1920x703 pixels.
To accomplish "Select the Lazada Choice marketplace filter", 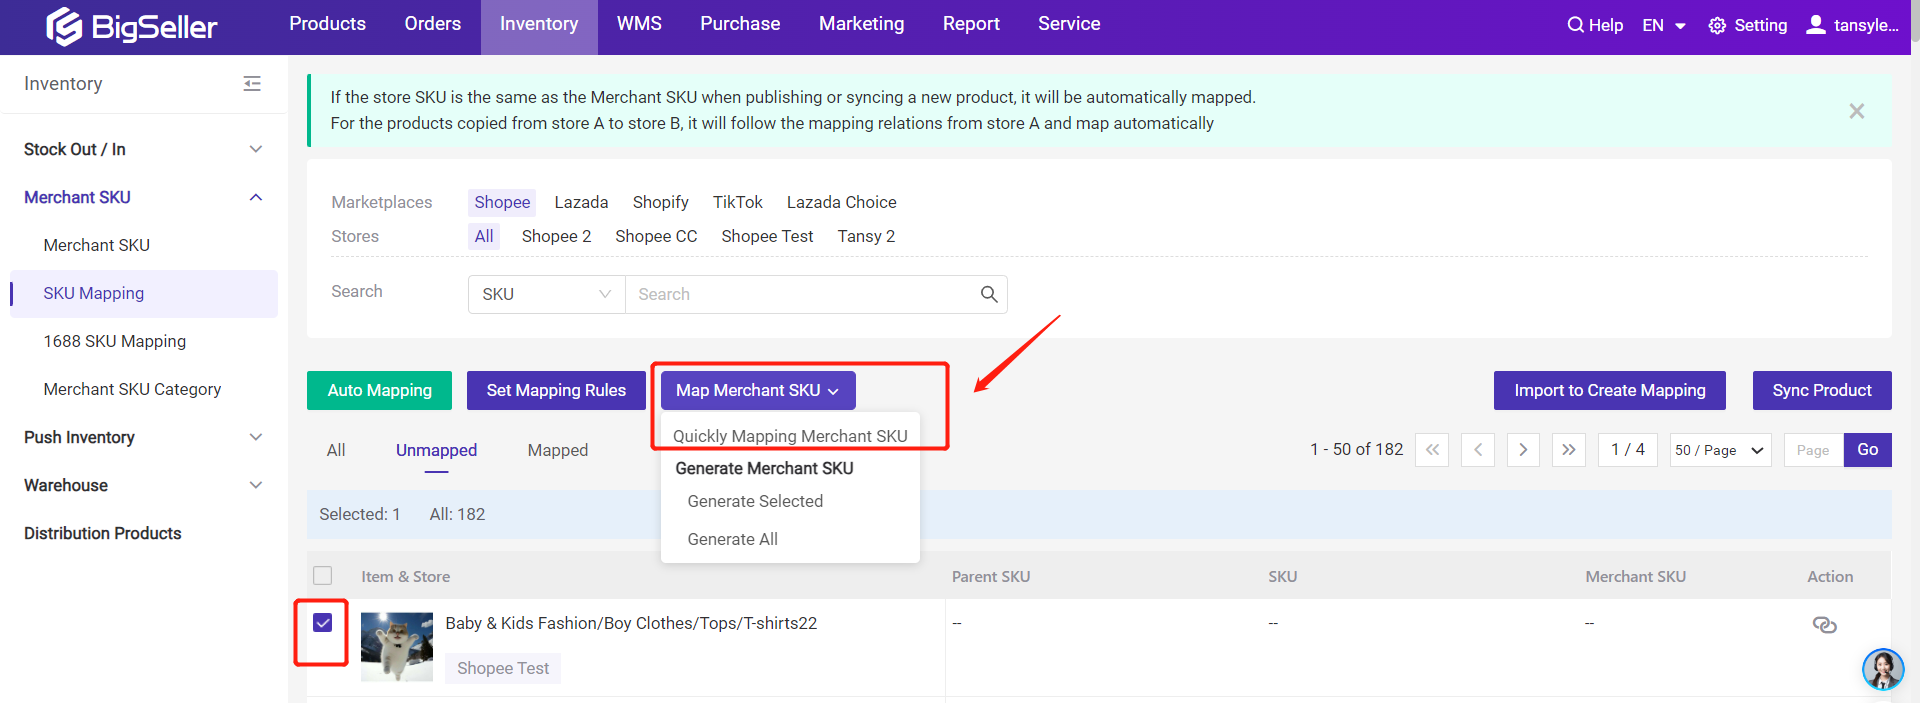I will coord(841,202).
